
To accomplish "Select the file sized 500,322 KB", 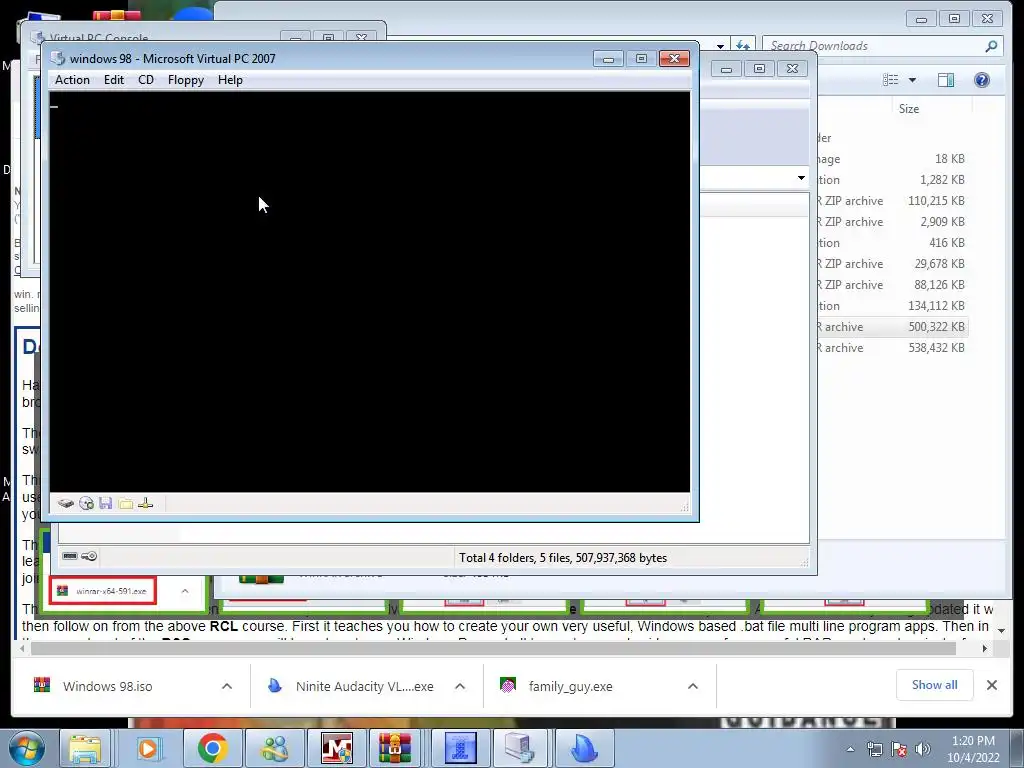I will [x=893, y=327].
